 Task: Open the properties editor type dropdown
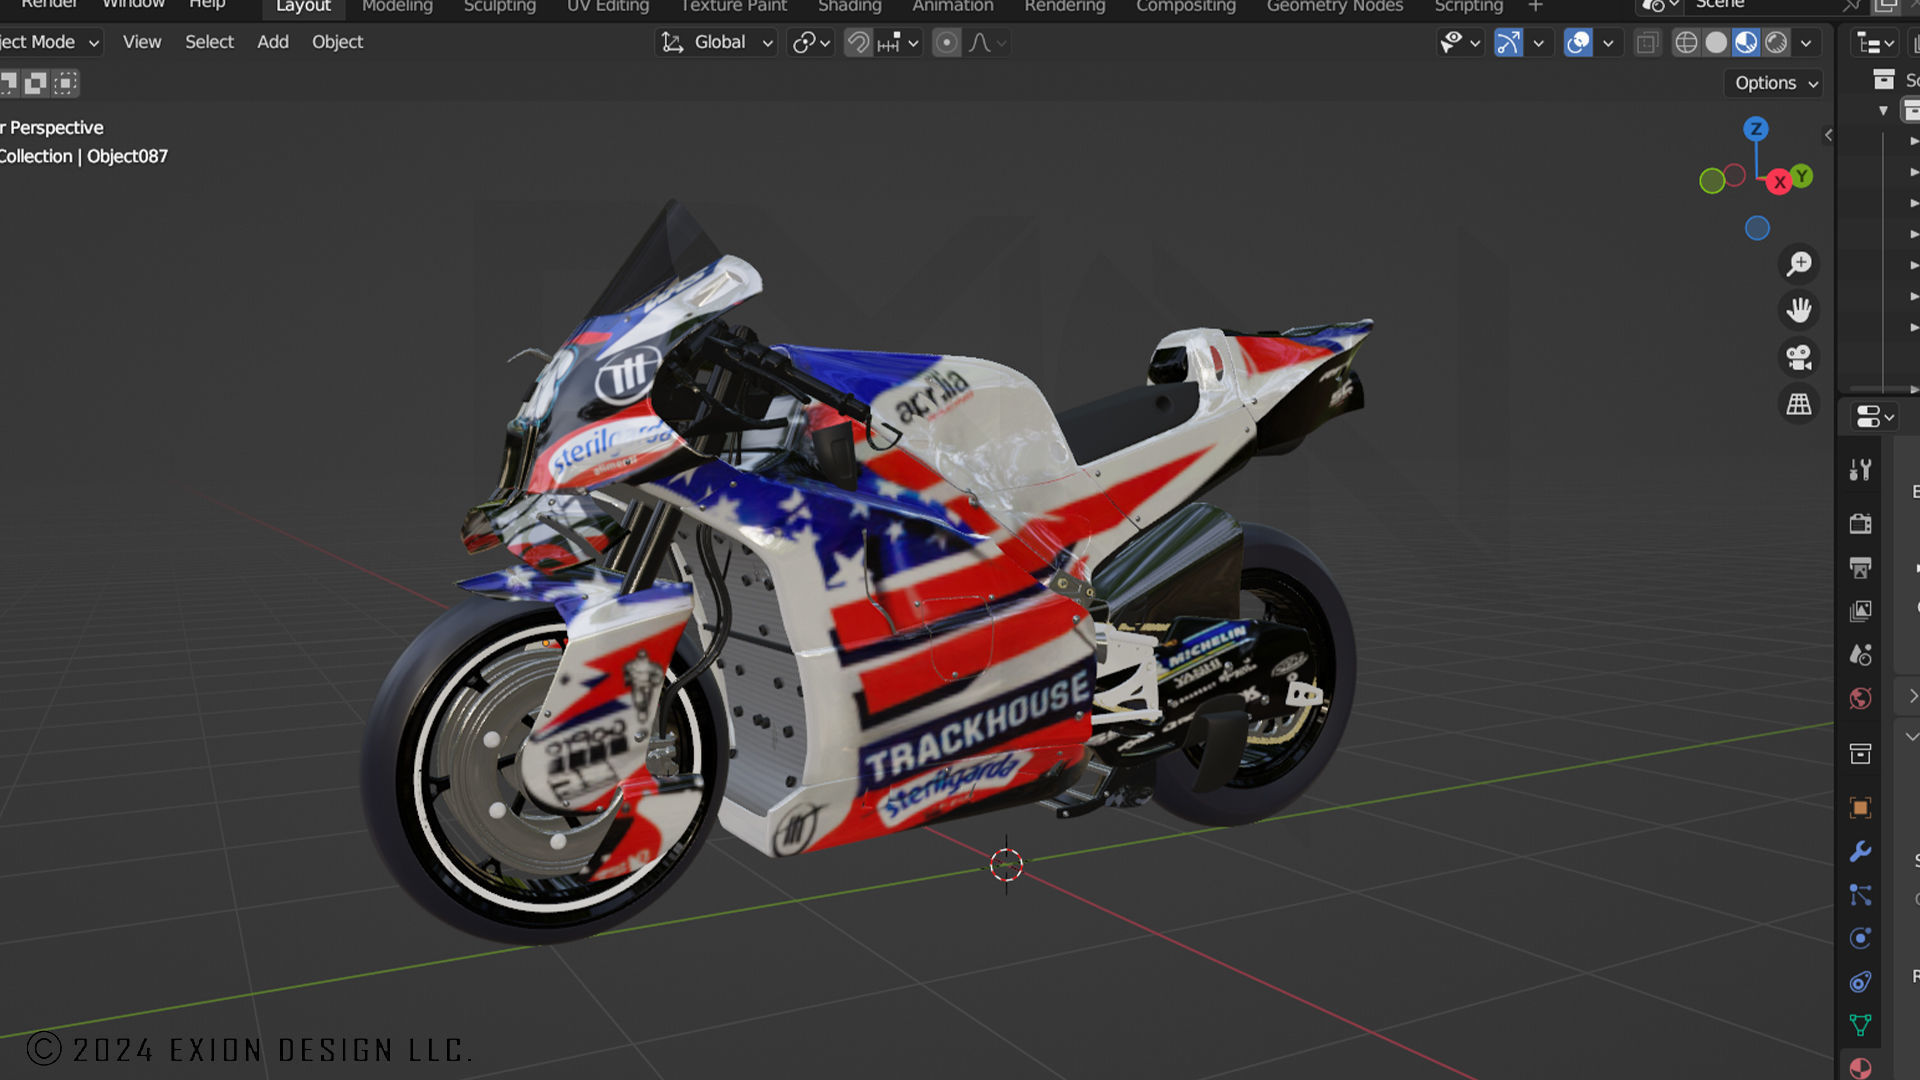pos(1874,417)
